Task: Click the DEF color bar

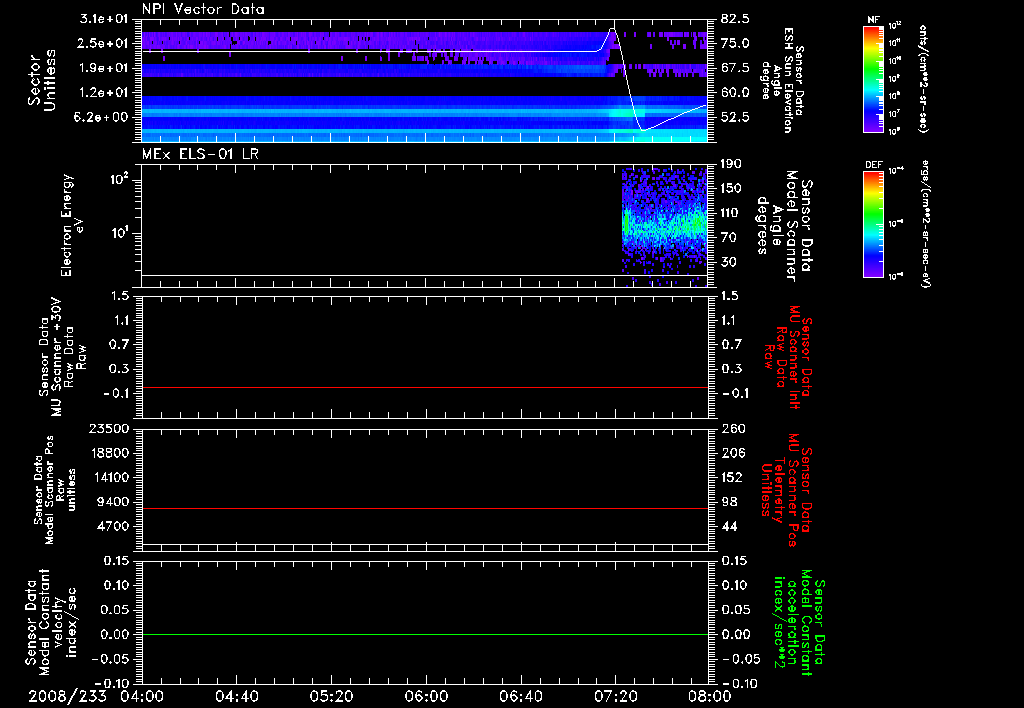Action: (x=873, y=224)
